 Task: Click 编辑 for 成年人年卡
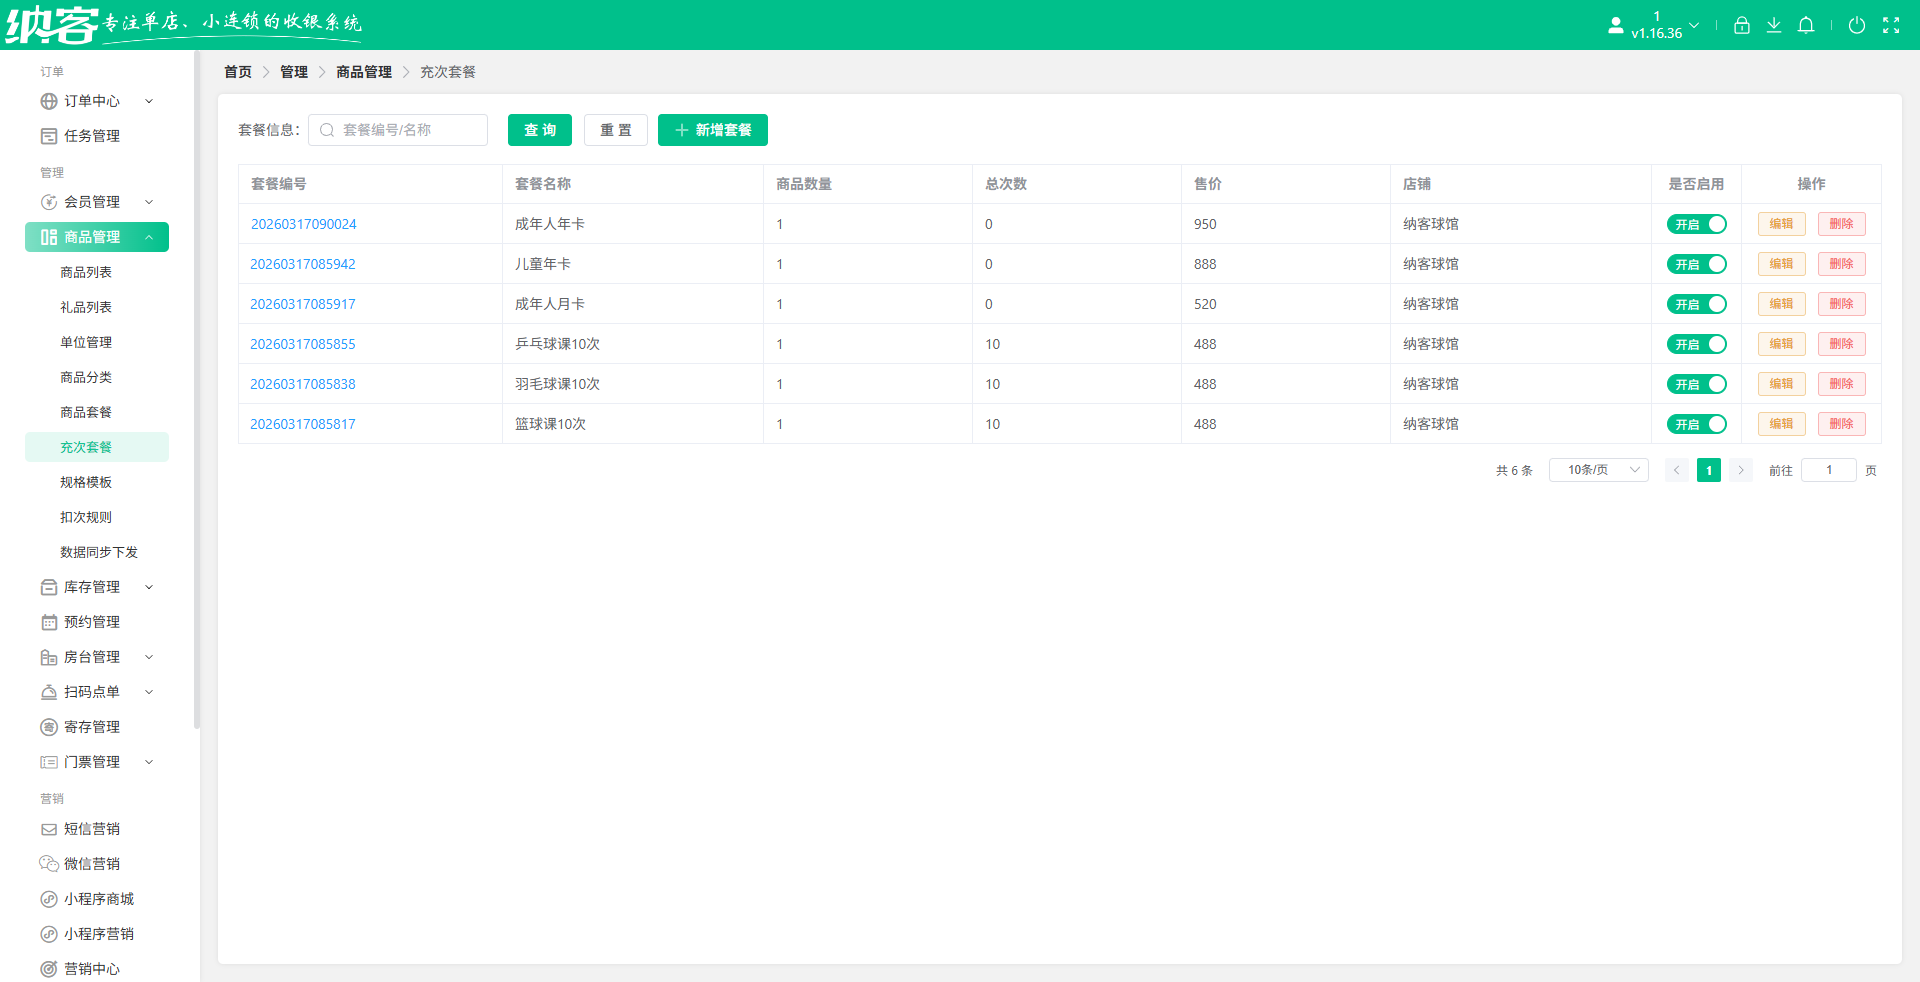pos(1781,224)
